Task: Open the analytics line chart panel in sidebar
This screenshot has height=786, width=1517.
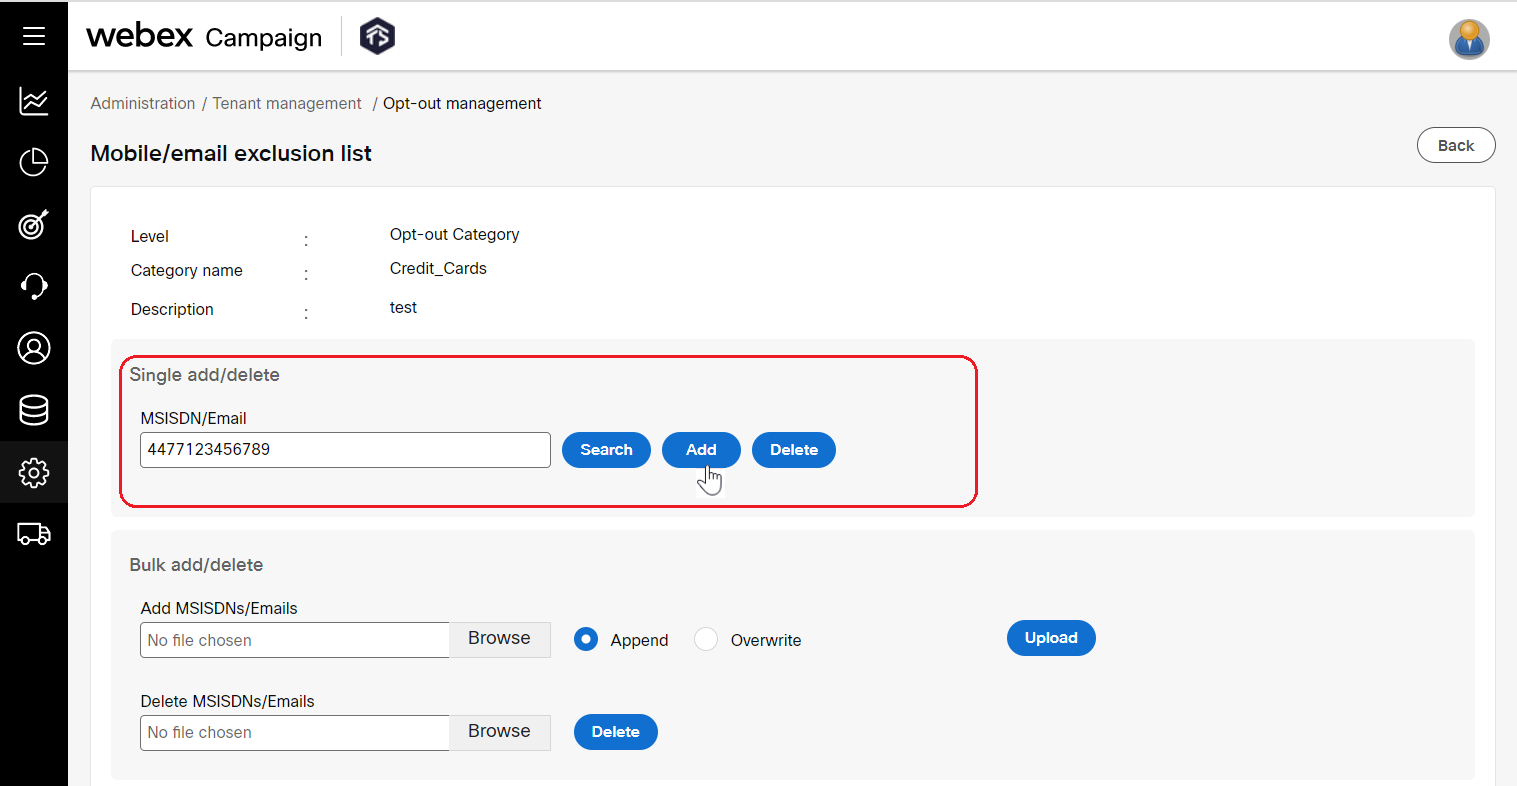Action: (x=33, y=100)
